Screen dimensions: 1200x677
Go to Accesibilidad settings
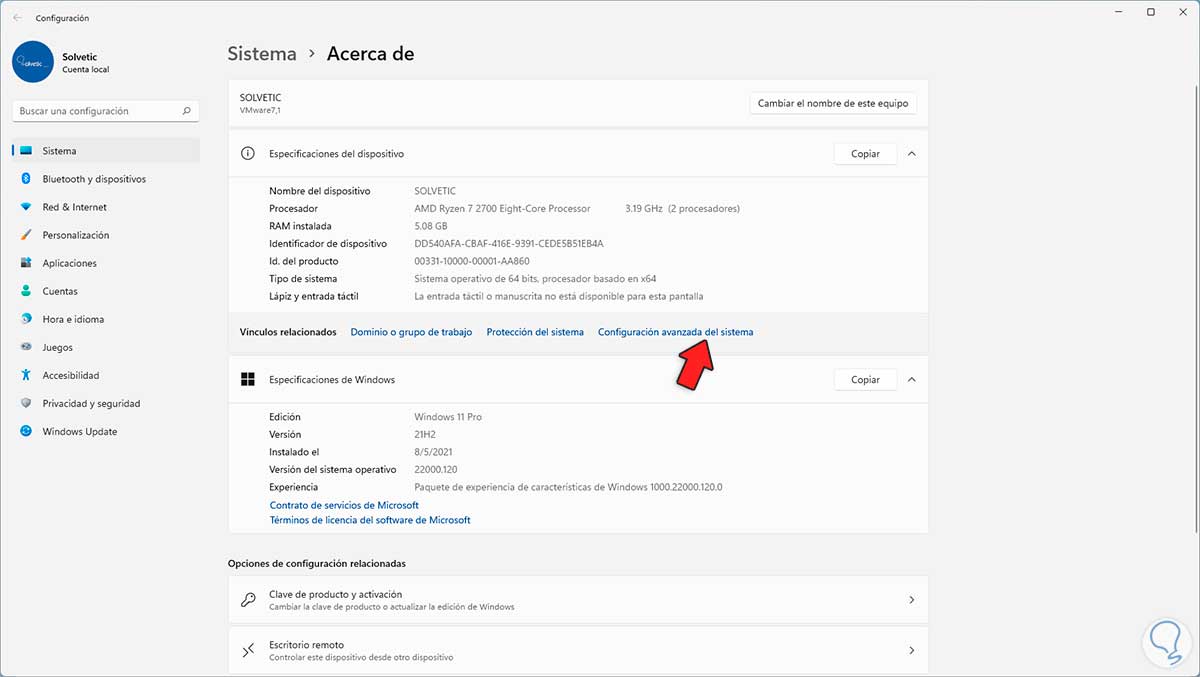point(106,375)
